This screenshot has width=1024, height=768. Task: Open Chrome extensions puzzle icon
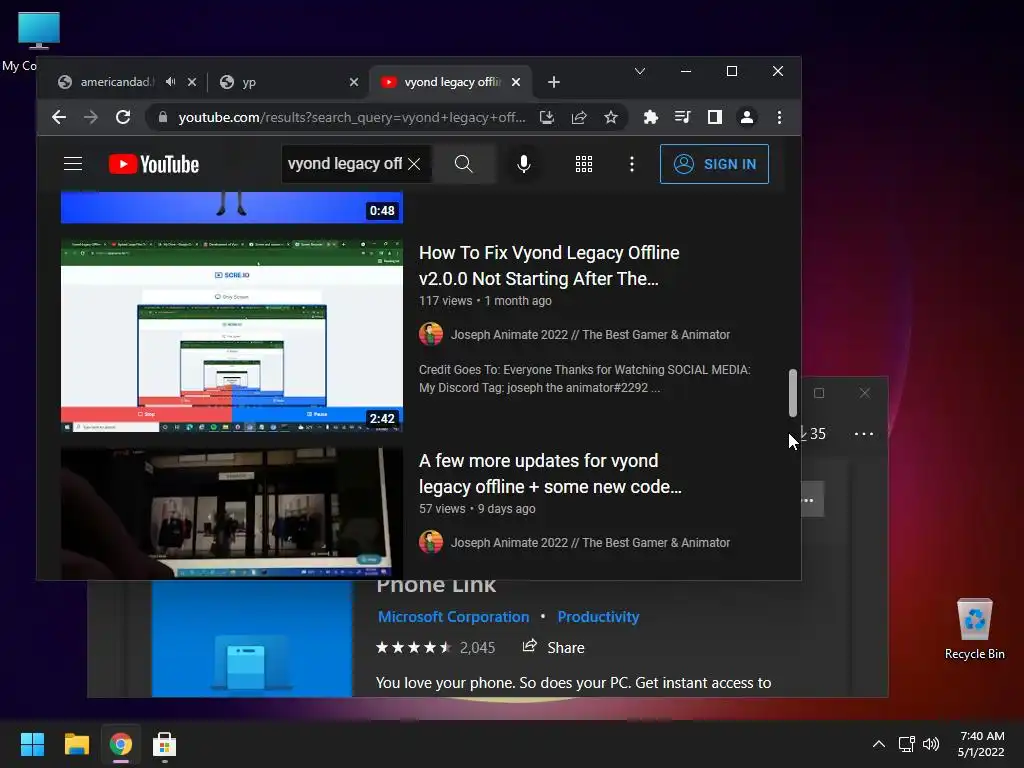click(x=650, y=117)
